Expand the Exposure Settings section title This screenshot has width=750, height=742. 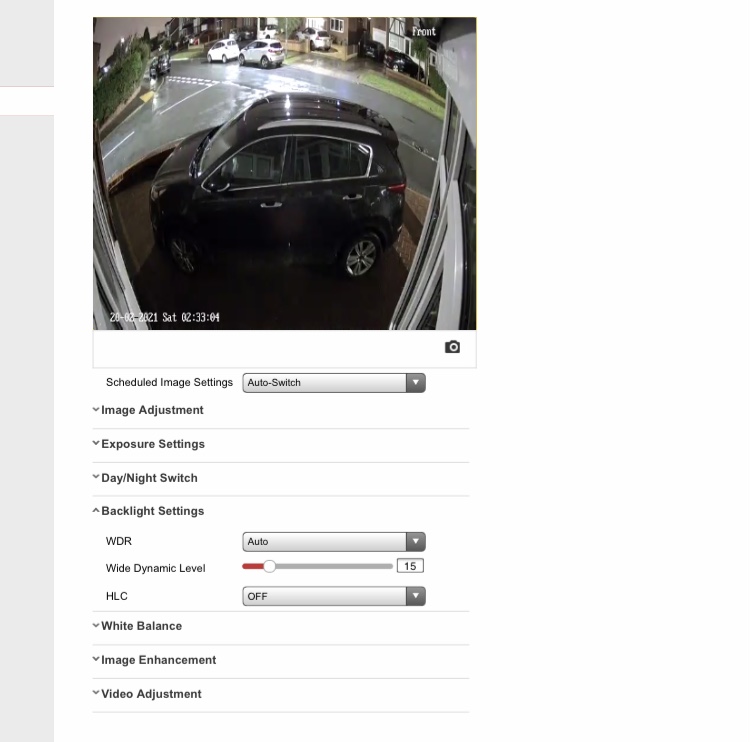(x=153, y=444)
